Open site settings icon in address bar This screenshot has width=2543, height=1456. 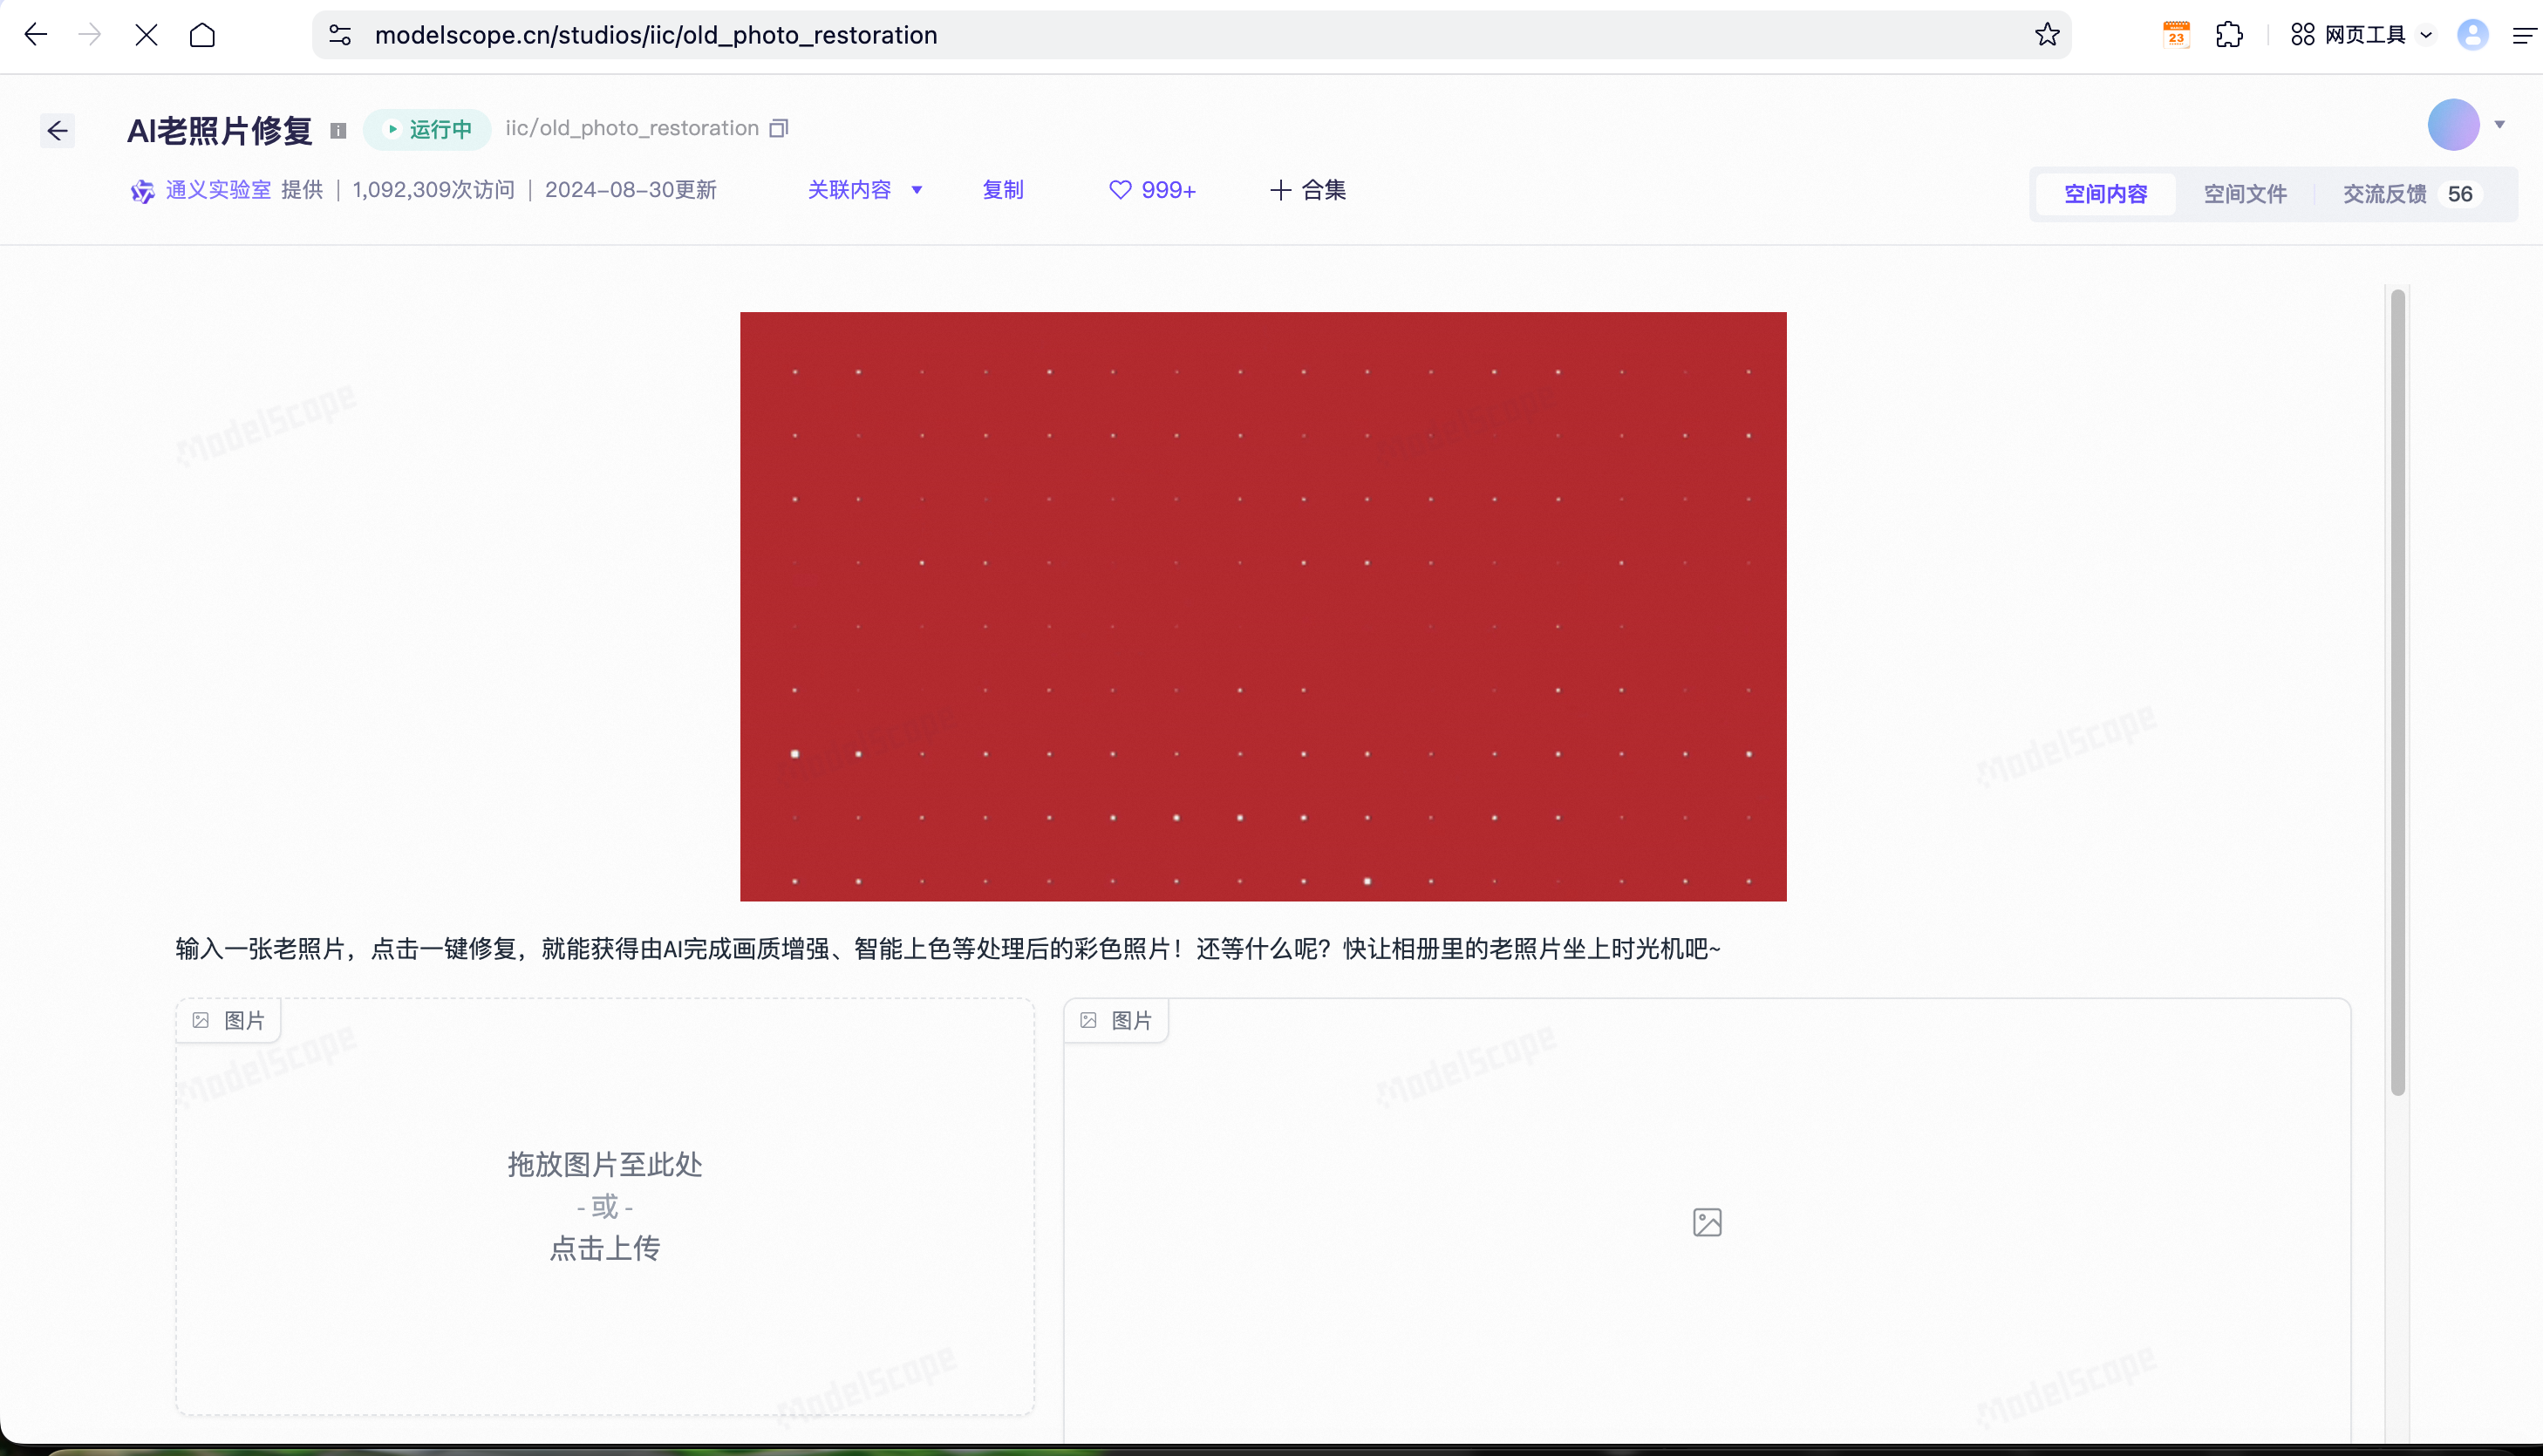coord(340,35)
